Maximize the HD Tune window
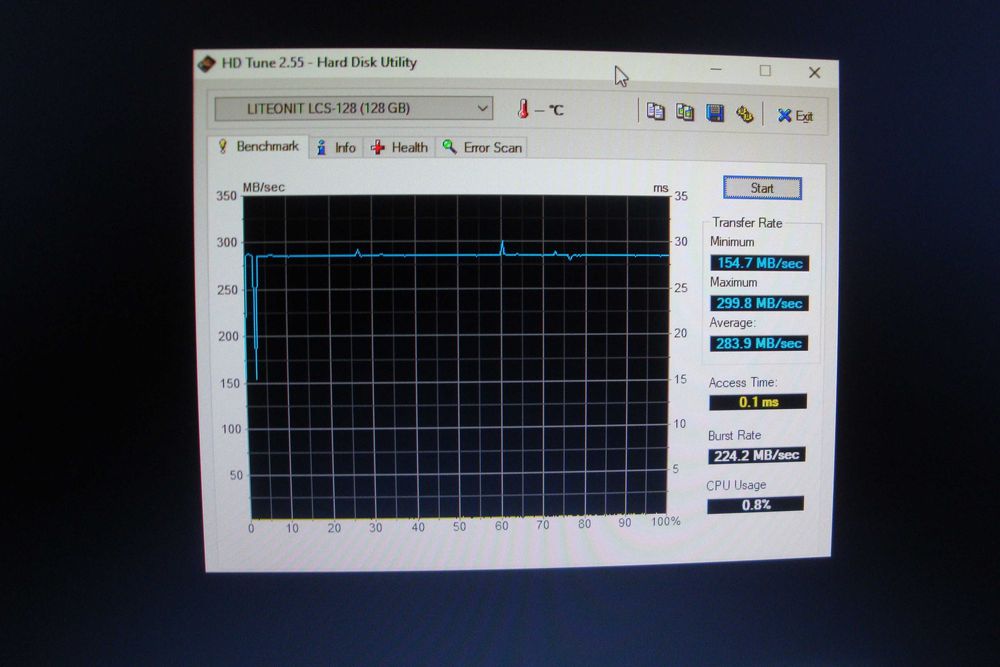This screenshot has height=667, width=1000. click(x=765, y=71)
